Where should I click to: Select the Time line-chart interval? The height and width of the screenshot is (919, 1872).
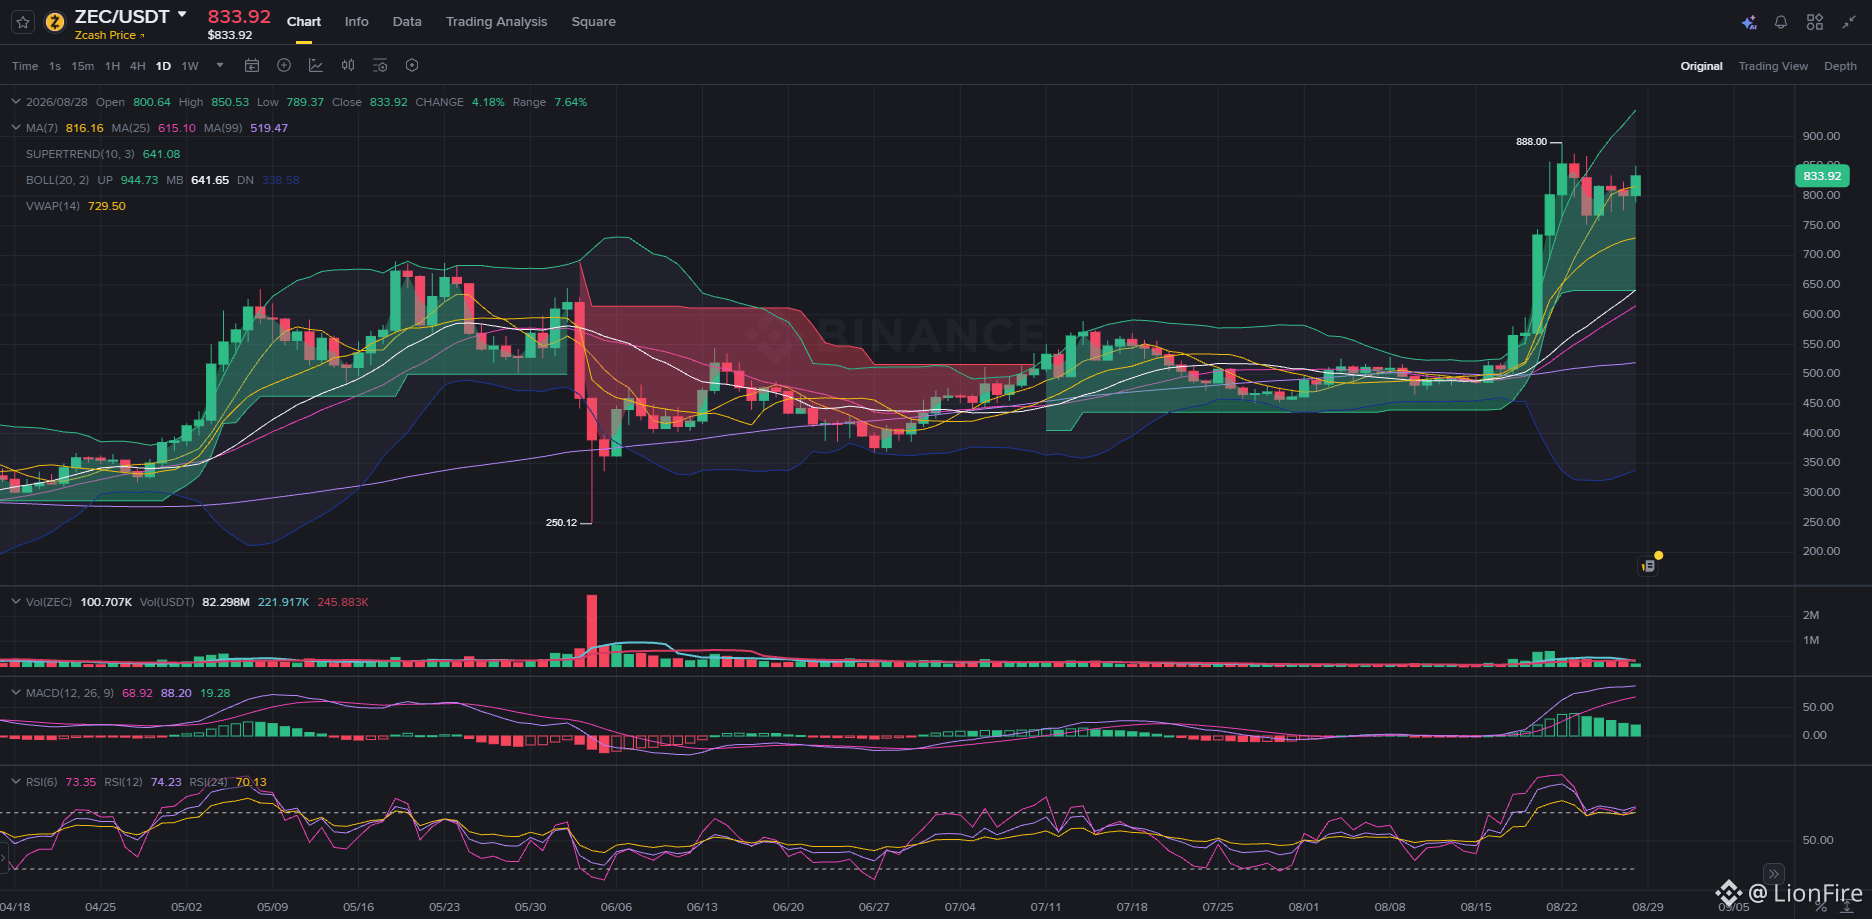[x=25, y=66]
